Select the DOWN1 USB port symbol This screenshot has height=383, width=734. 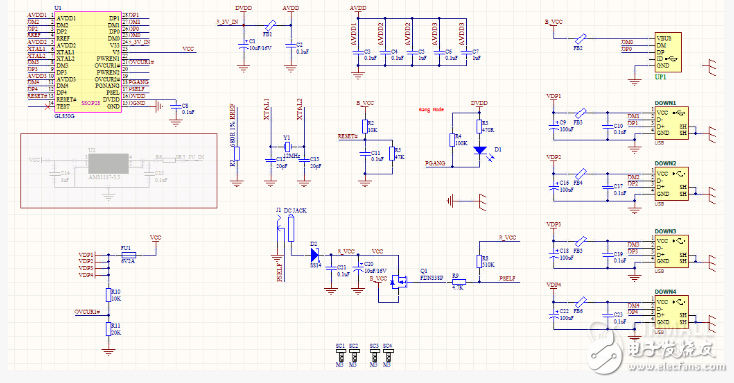(671, 123)
